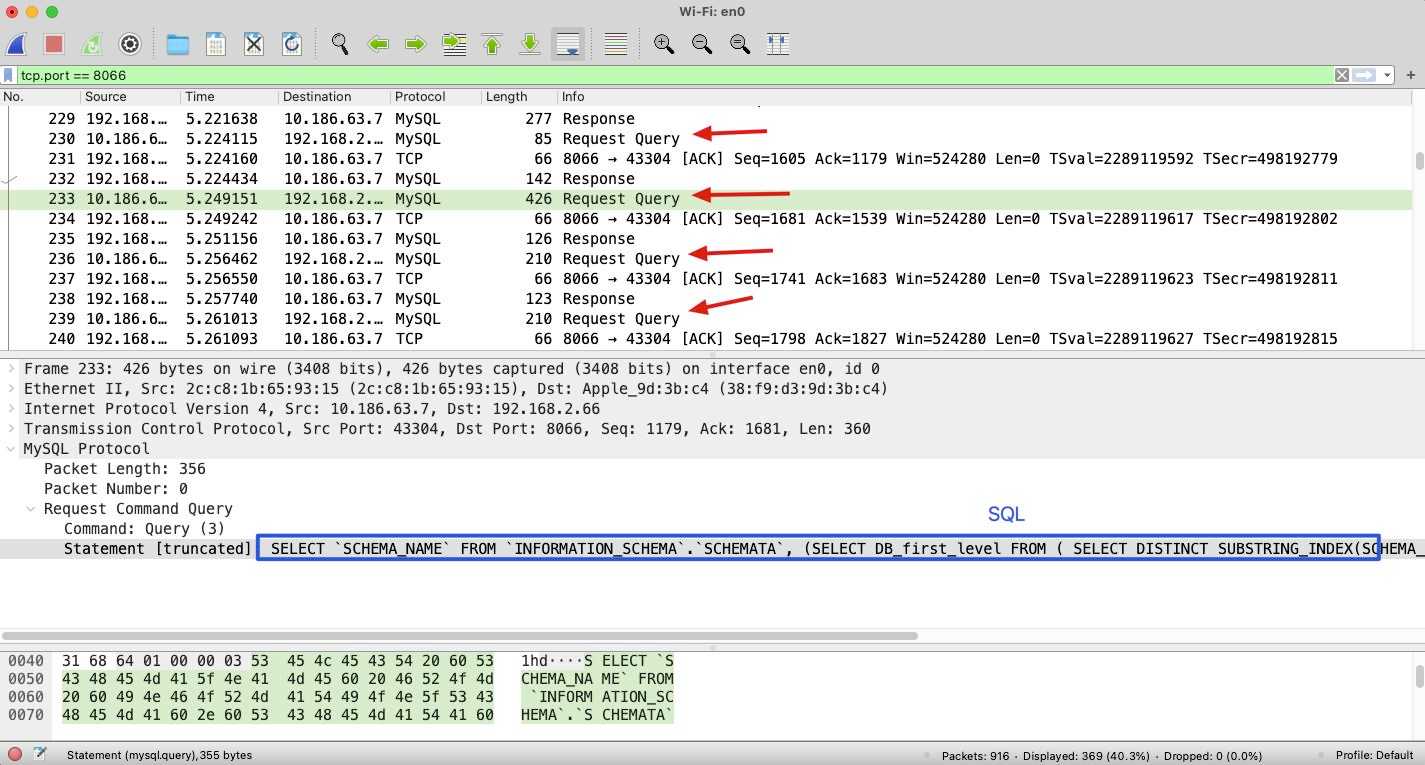Viewport: 1425px width, 765px height.
Task: Click the display filter field tcp.port == 8066
Action: 675,75
